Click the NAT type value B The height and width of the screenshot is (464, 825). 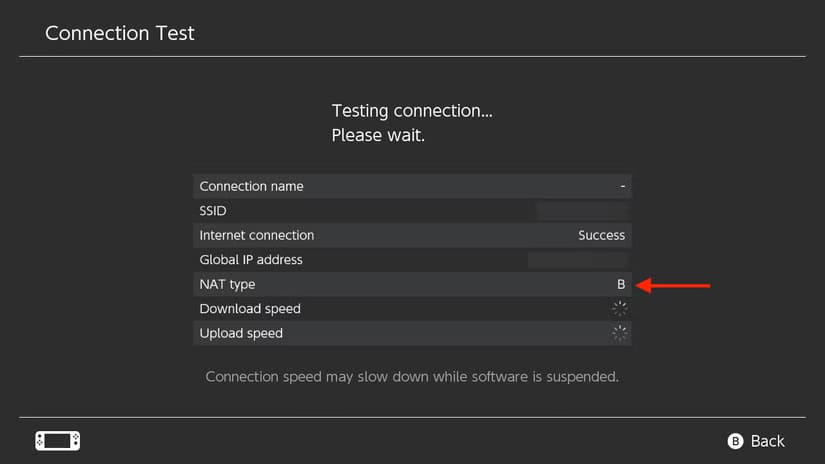(x=621, y=284)
